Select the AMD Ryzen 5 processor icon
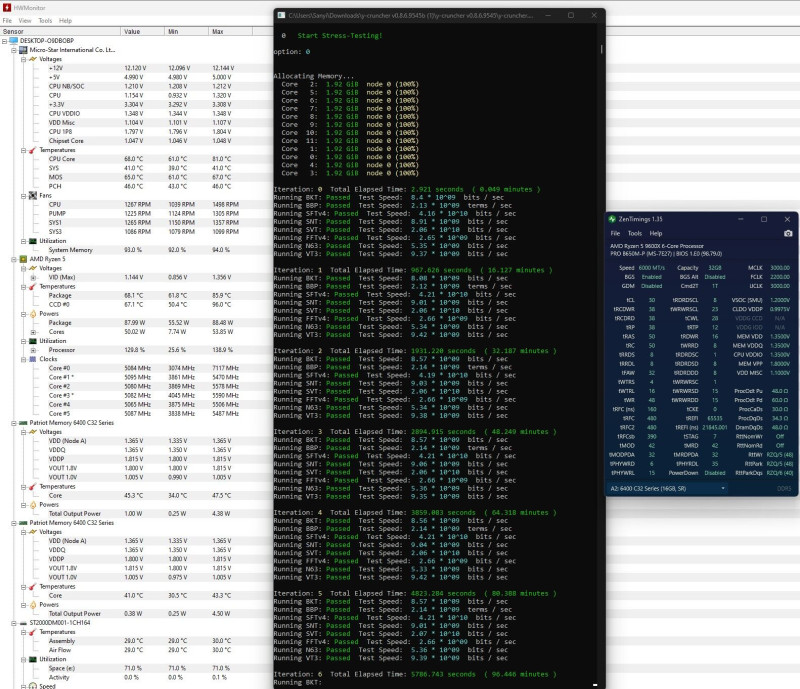Viewport: 800px width, 689px height. (23, 259)
